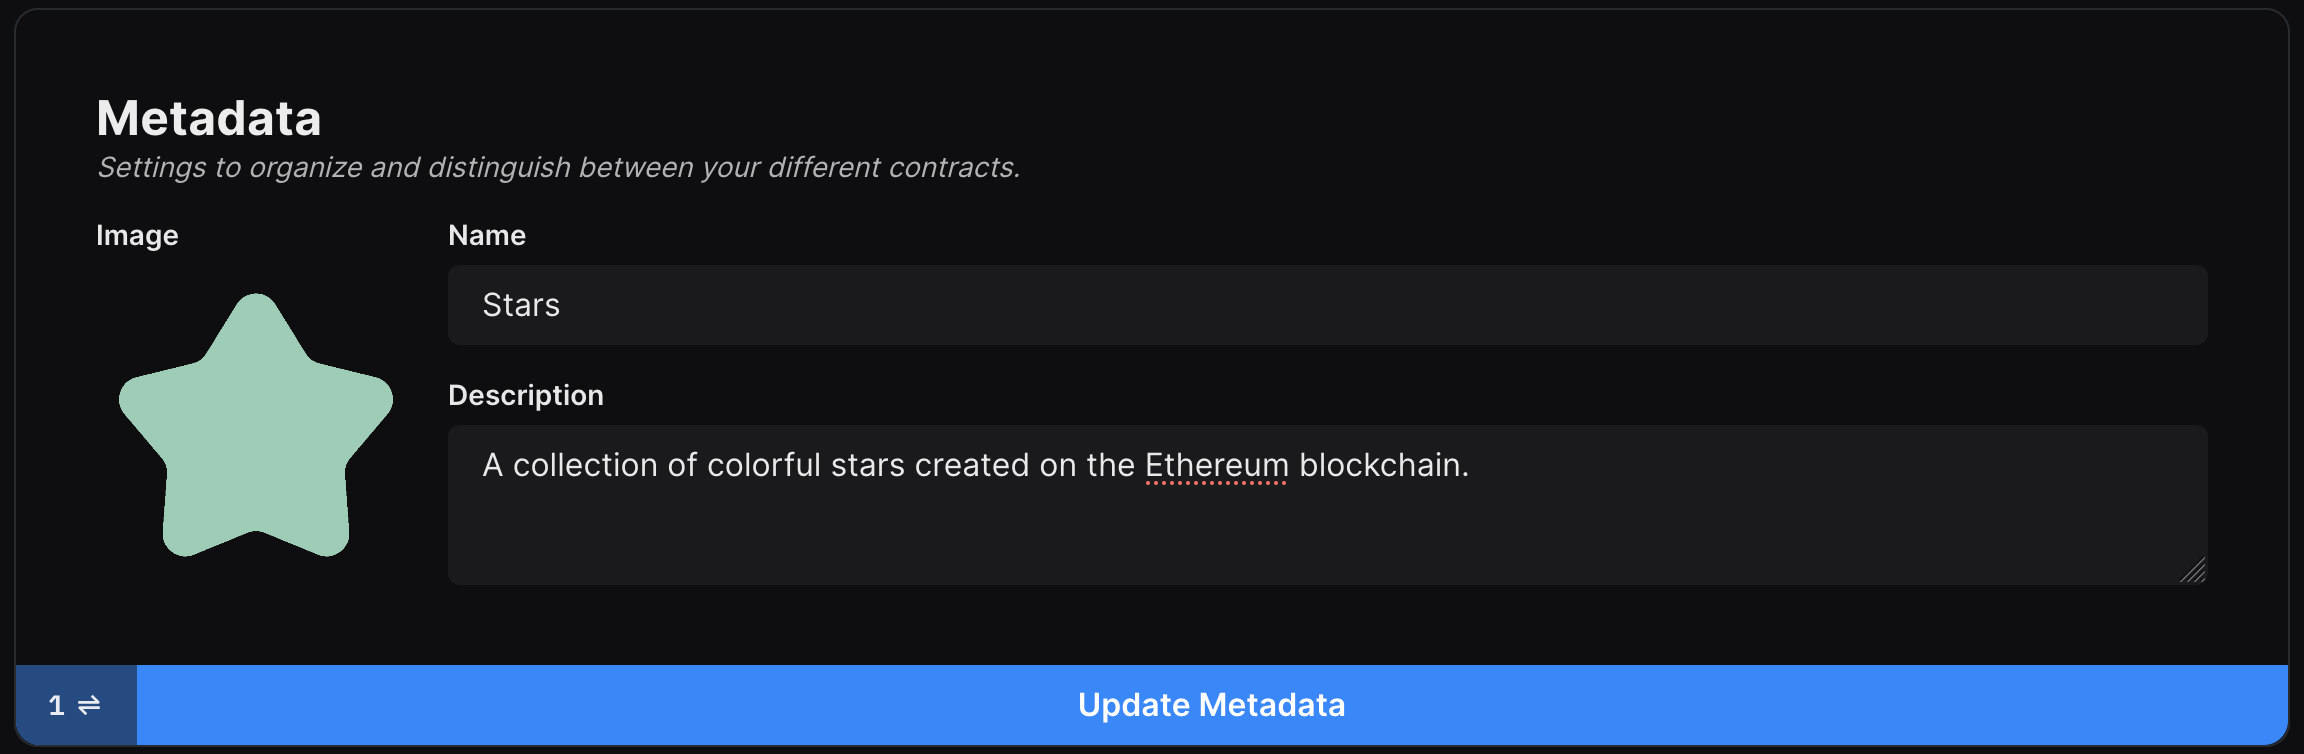This screenshot has width=2304, height=754.
Task: Click the Description label
Action: coord(526,394)
